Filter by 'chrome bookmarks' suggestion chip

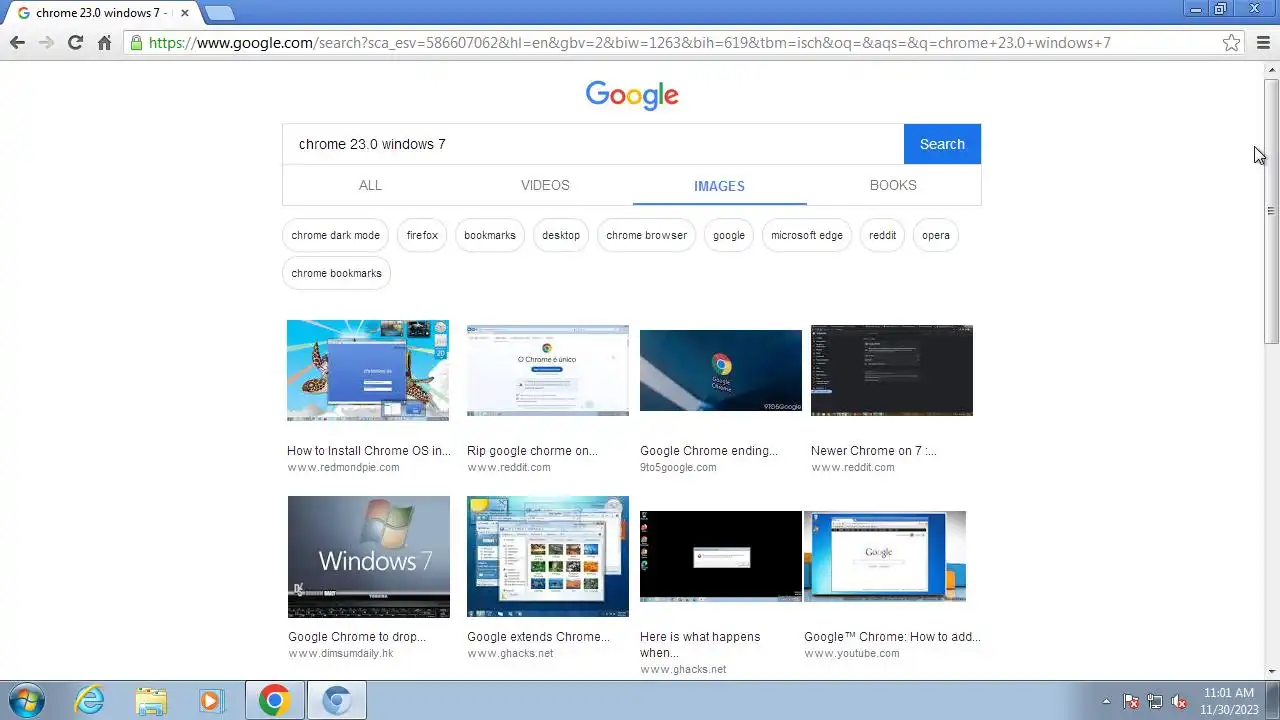[x=336, y=273]
